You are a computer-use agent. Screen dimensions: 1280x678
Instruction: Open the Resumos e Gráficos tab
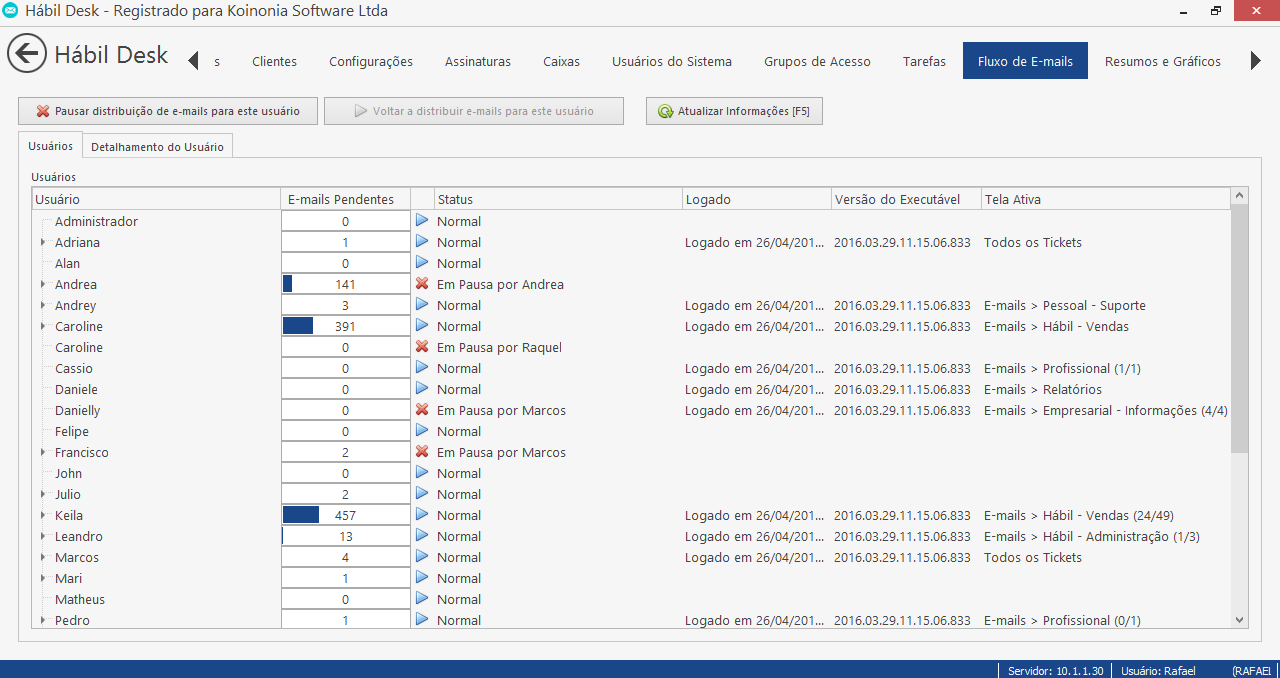[x=1162, y=61]
